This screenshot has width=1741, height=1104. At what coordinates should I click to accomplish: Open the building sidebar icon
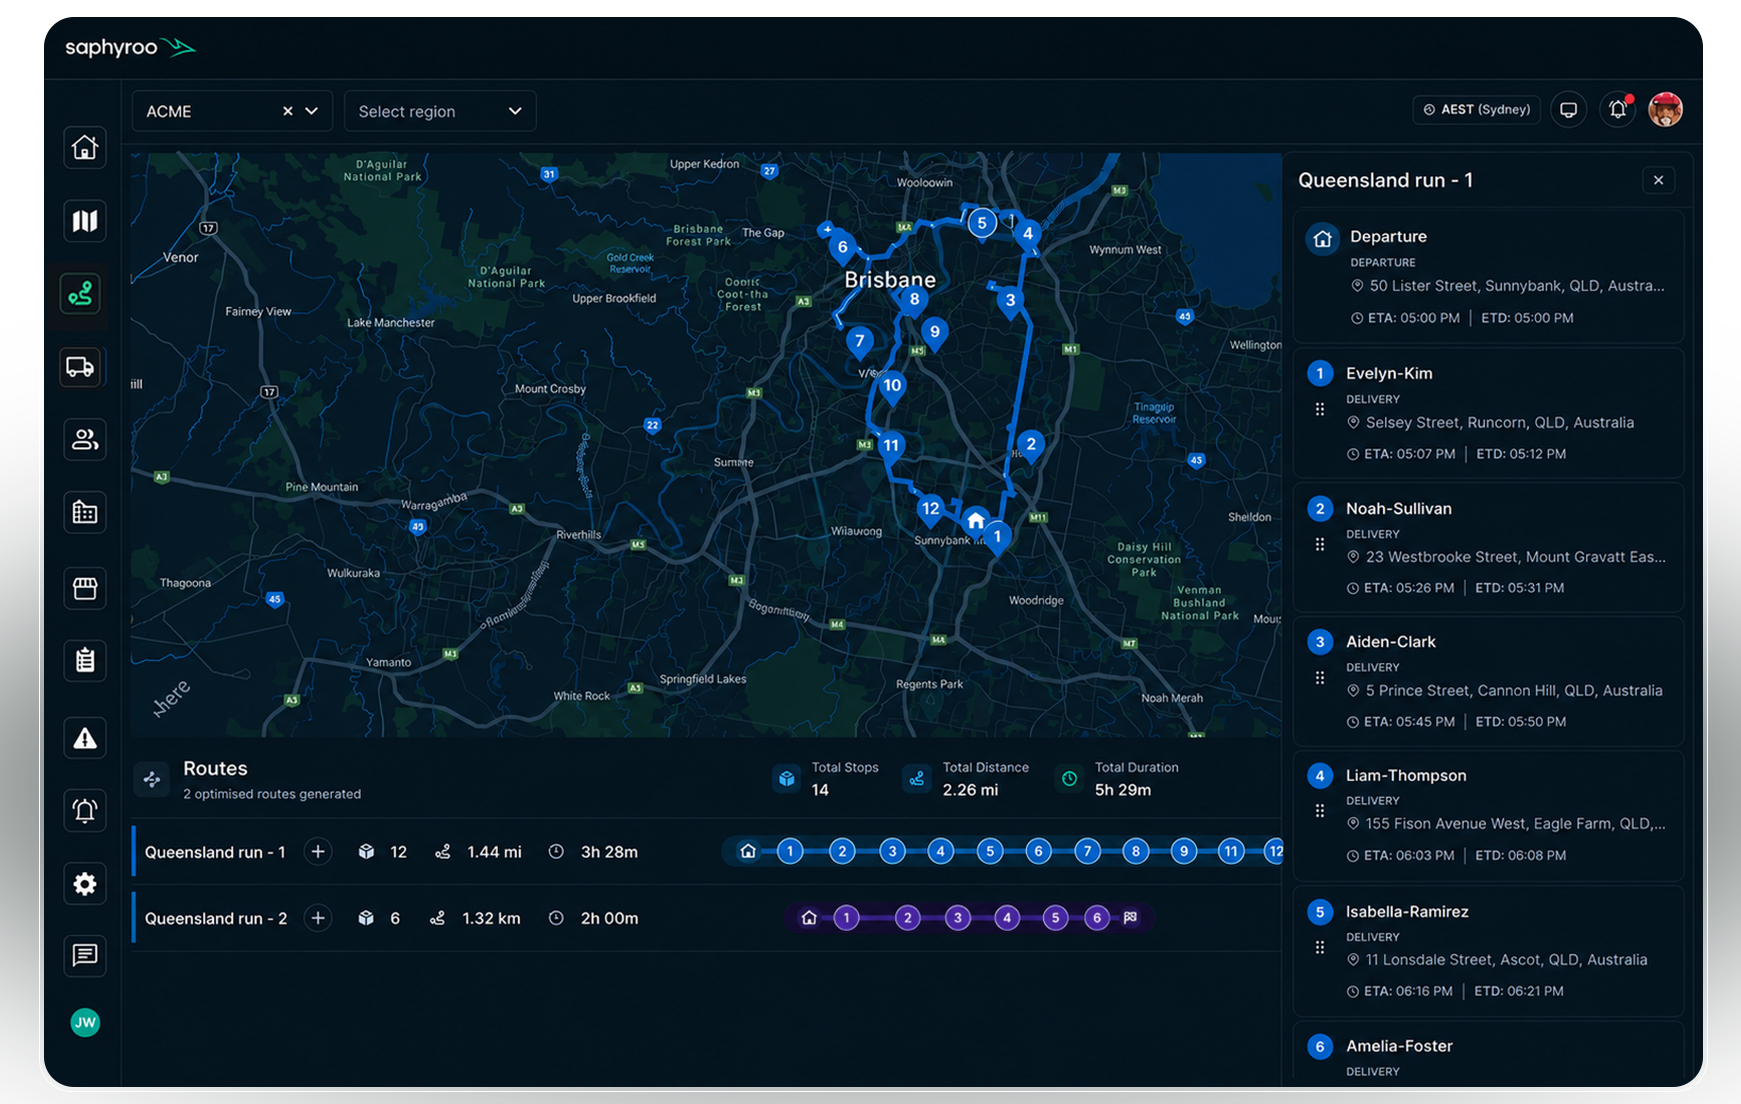[85, 513]
